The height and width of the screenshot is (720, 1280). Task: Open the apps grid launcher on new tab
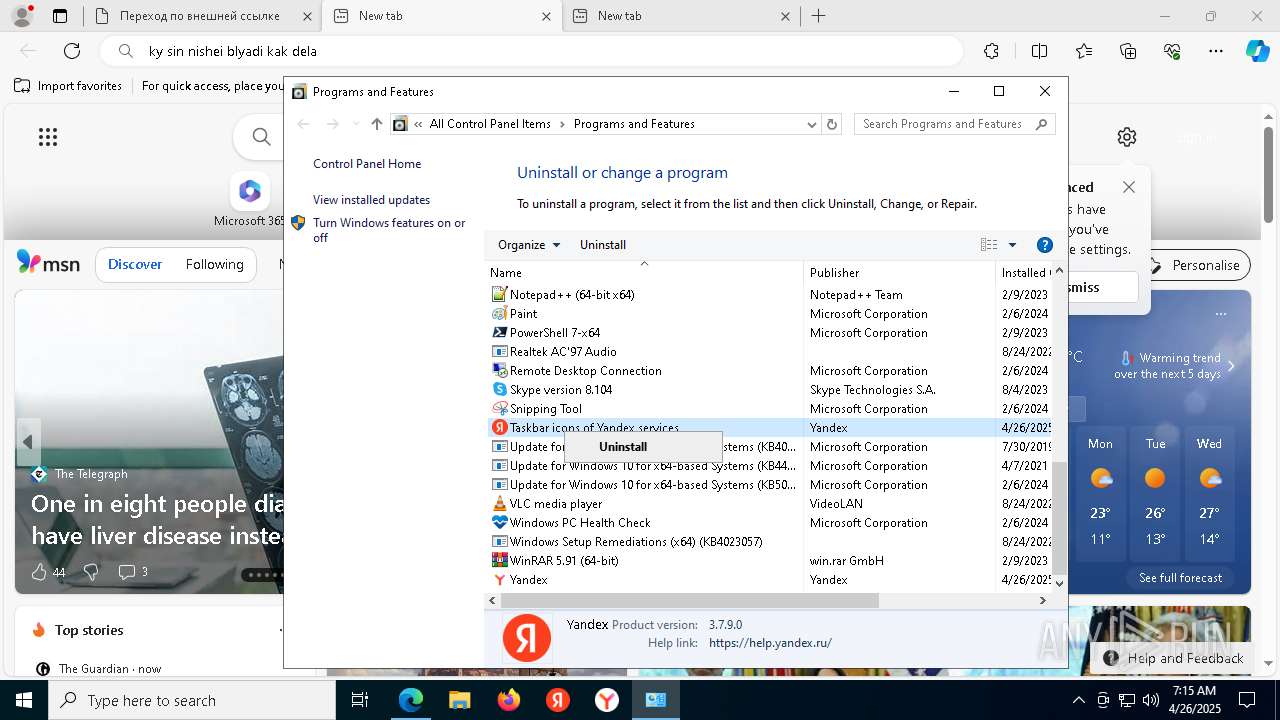click(x=47, y=137)
